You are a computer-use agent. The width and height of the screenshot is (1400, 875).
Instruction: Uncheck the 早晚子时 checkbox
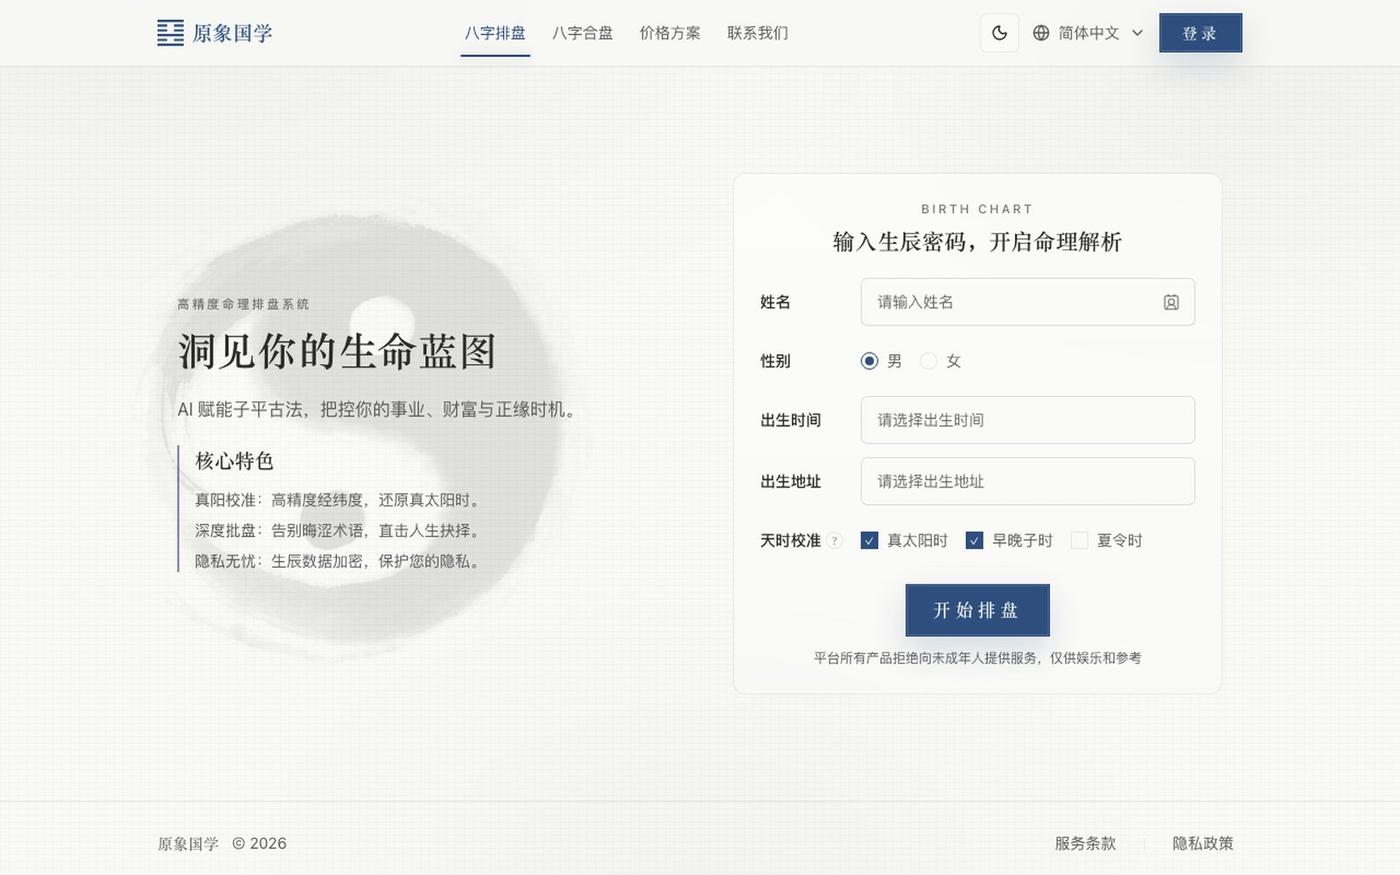tap(974, 541)
